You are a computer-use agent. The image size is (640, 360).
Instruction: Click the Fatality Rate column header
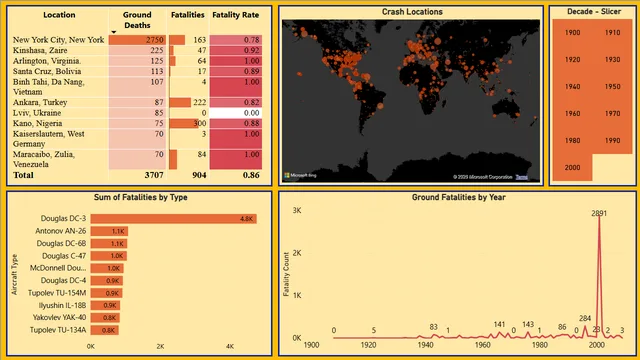(236, 15)
